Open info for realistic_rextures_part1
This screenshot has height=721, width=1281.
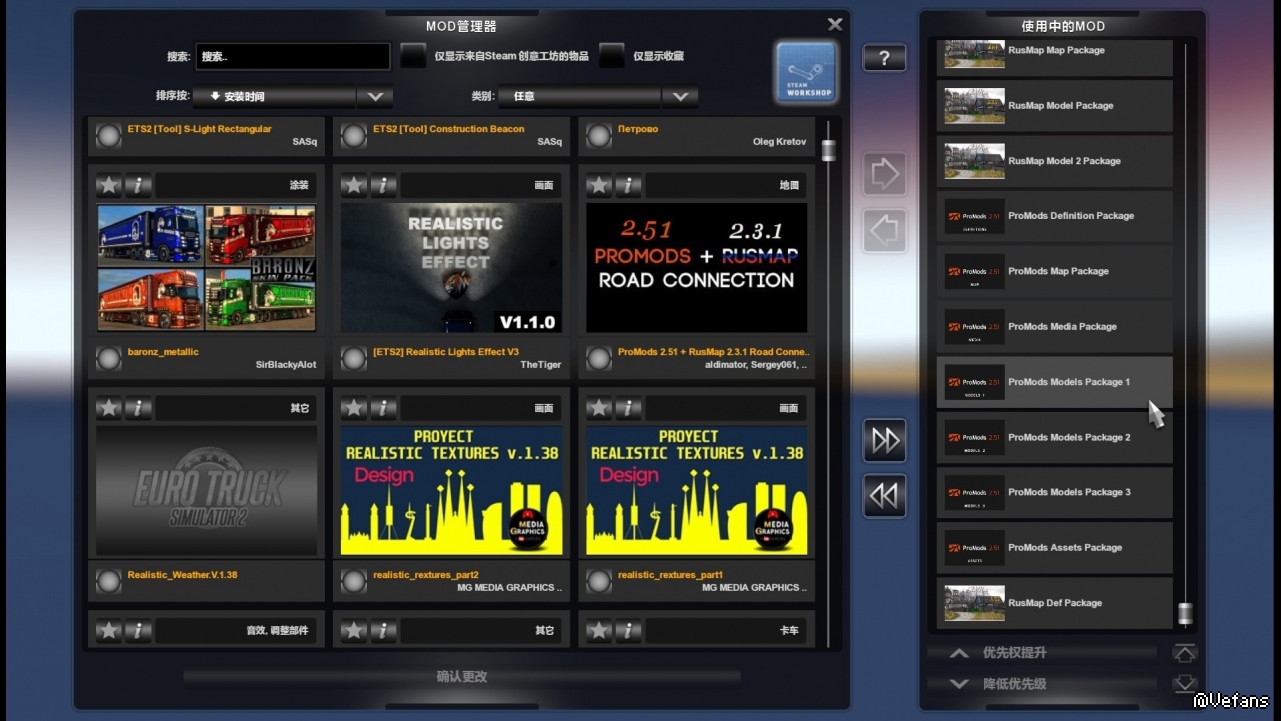(x=628, y=408)
